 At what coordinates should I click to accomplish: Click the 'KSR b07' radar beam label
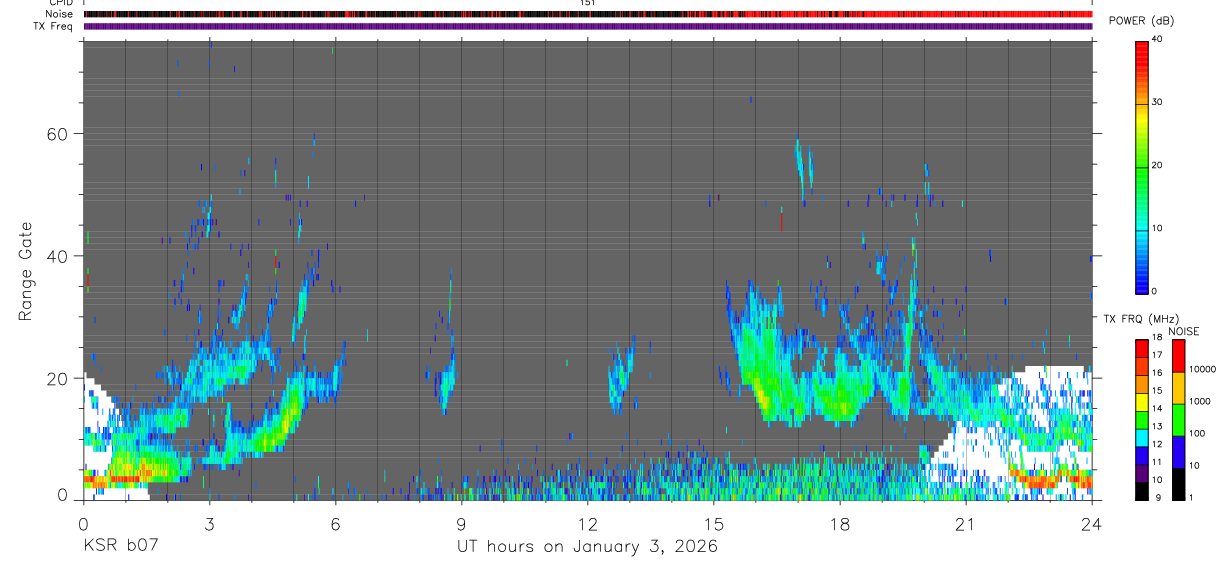pos(120,546)
